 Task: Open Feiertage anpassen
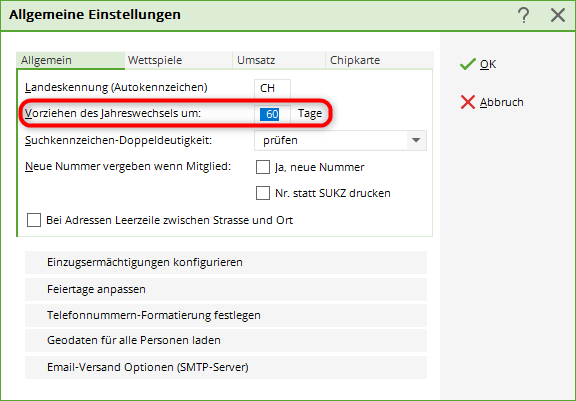226,289
